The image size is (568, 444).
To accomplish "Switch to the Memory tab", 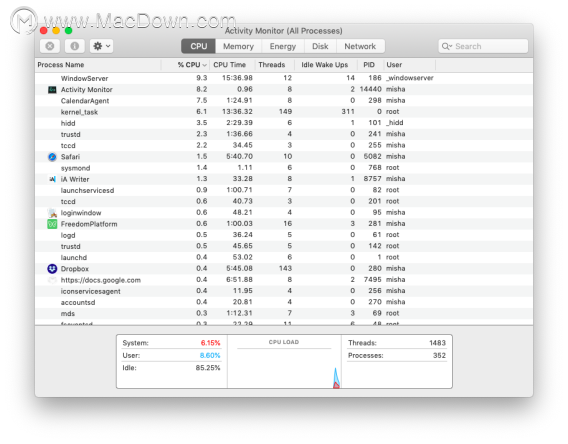I will coord(238,46).
